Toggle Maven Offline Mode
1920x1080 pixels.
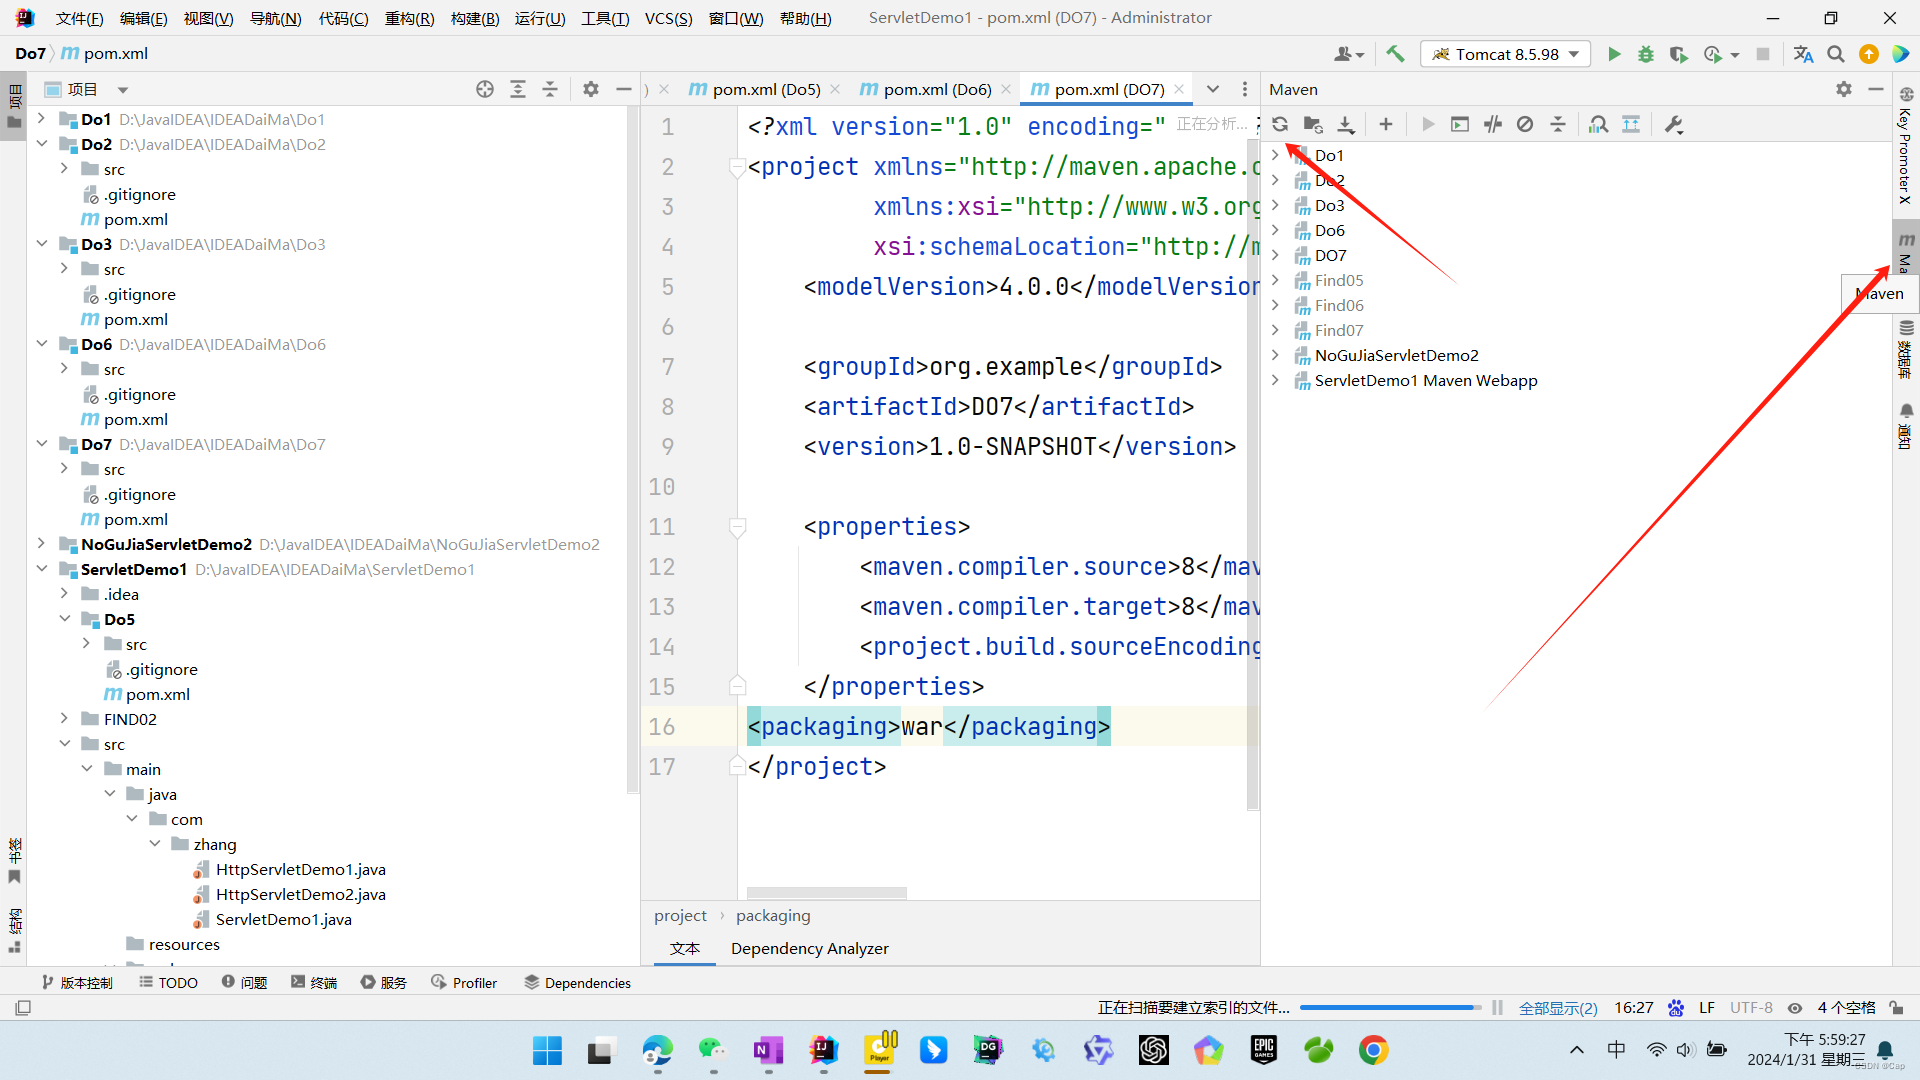pyautogui.click(x=1493, y=125)
